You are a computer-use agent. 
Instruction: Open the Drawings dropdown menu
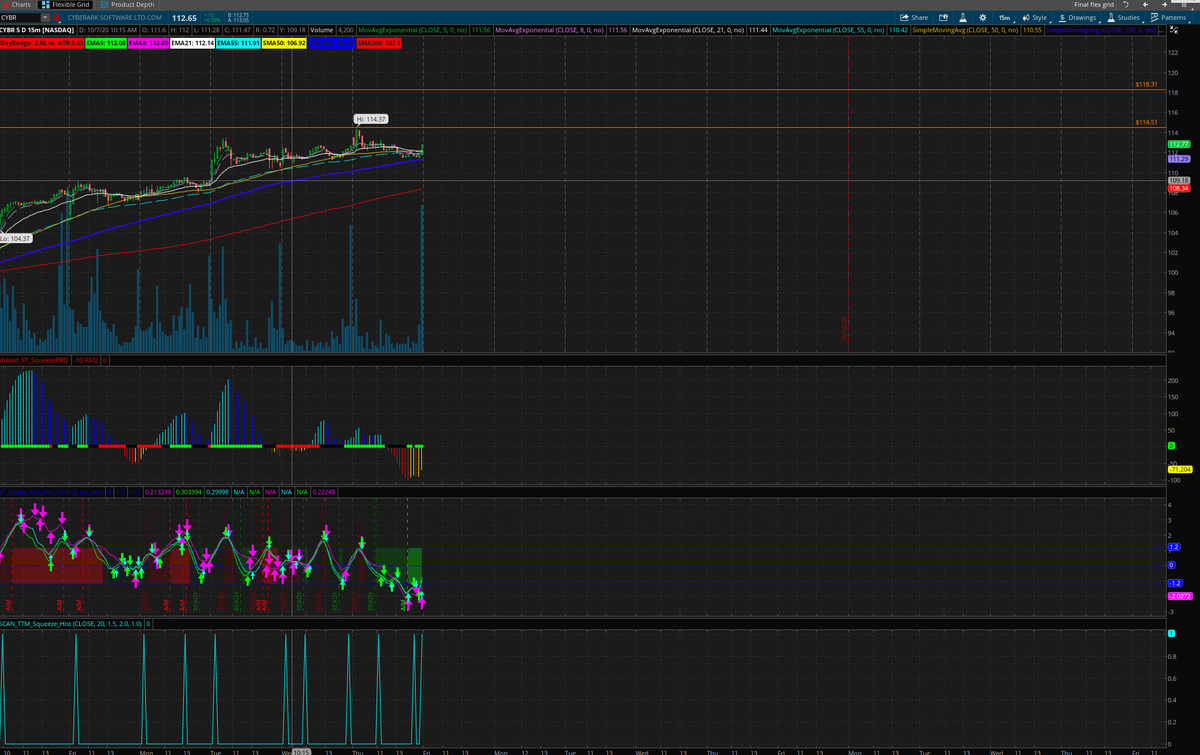tap(1077, 18)
